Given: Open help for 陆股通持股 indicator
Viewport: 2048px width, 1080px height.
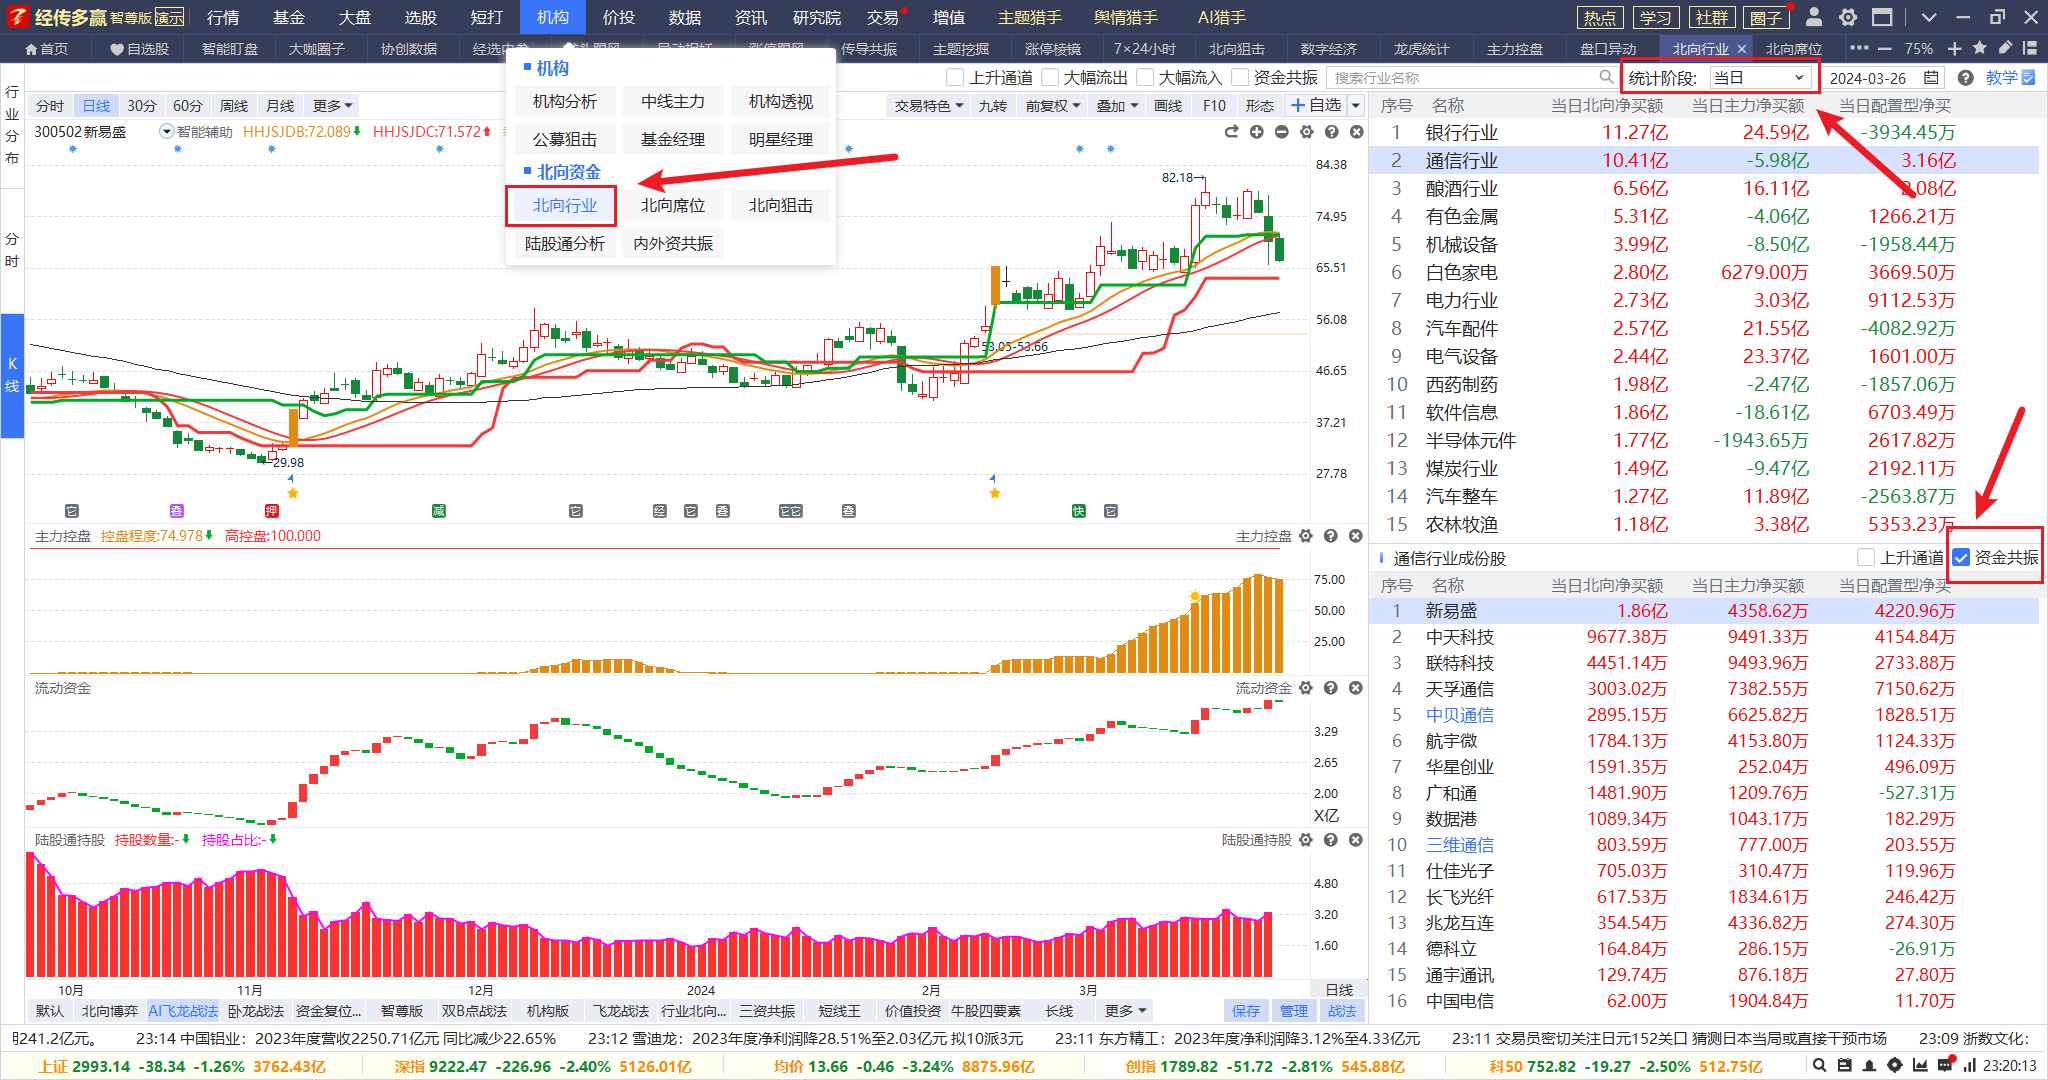Looking at the screenshot, I should (x=1330, y=840).
